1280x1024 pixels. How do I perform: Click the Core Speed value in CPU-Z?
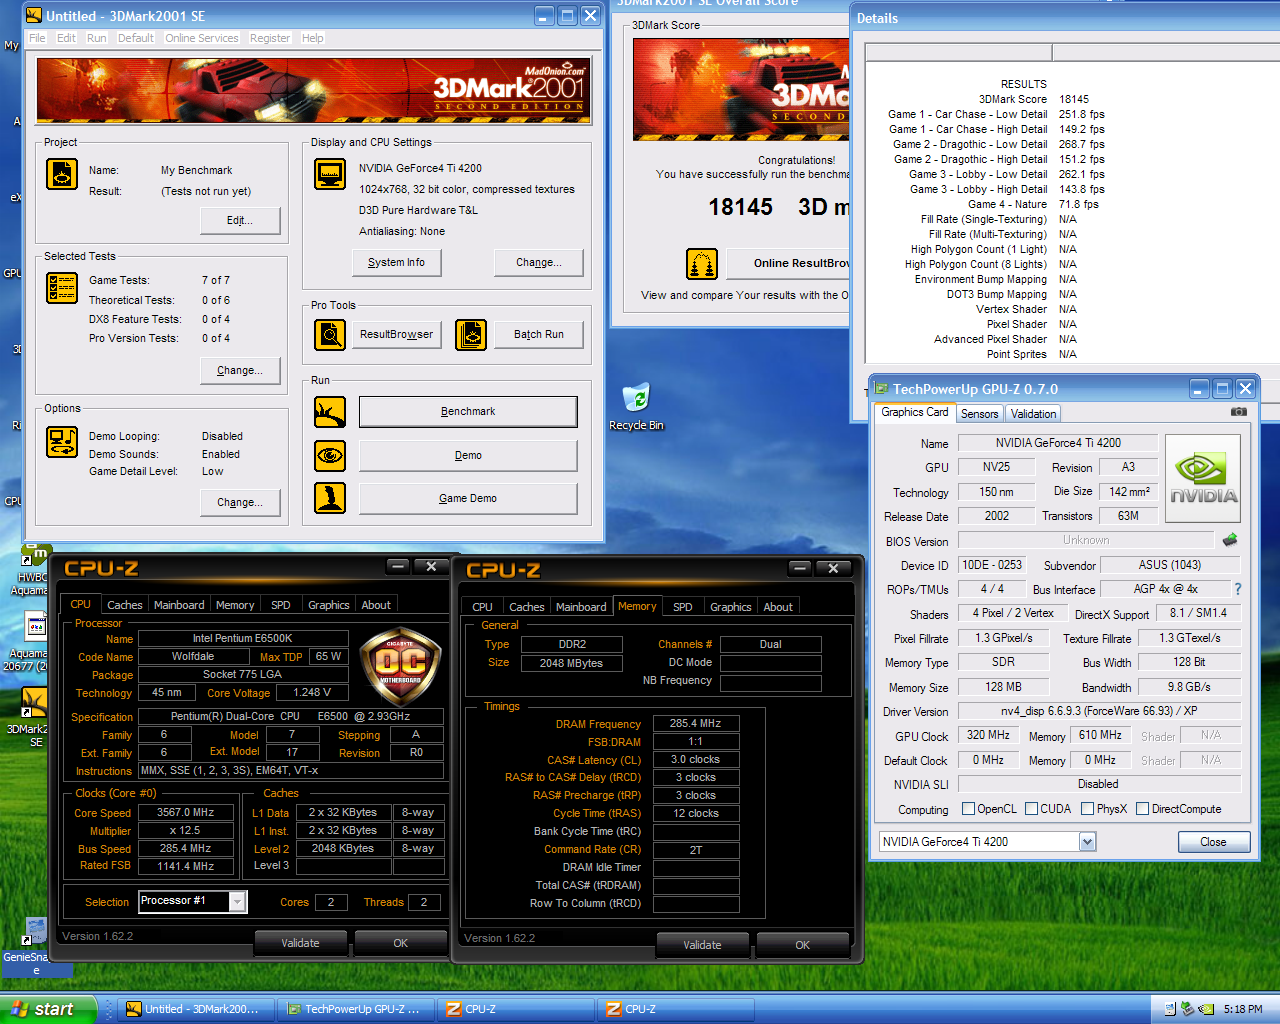(186, 812)
